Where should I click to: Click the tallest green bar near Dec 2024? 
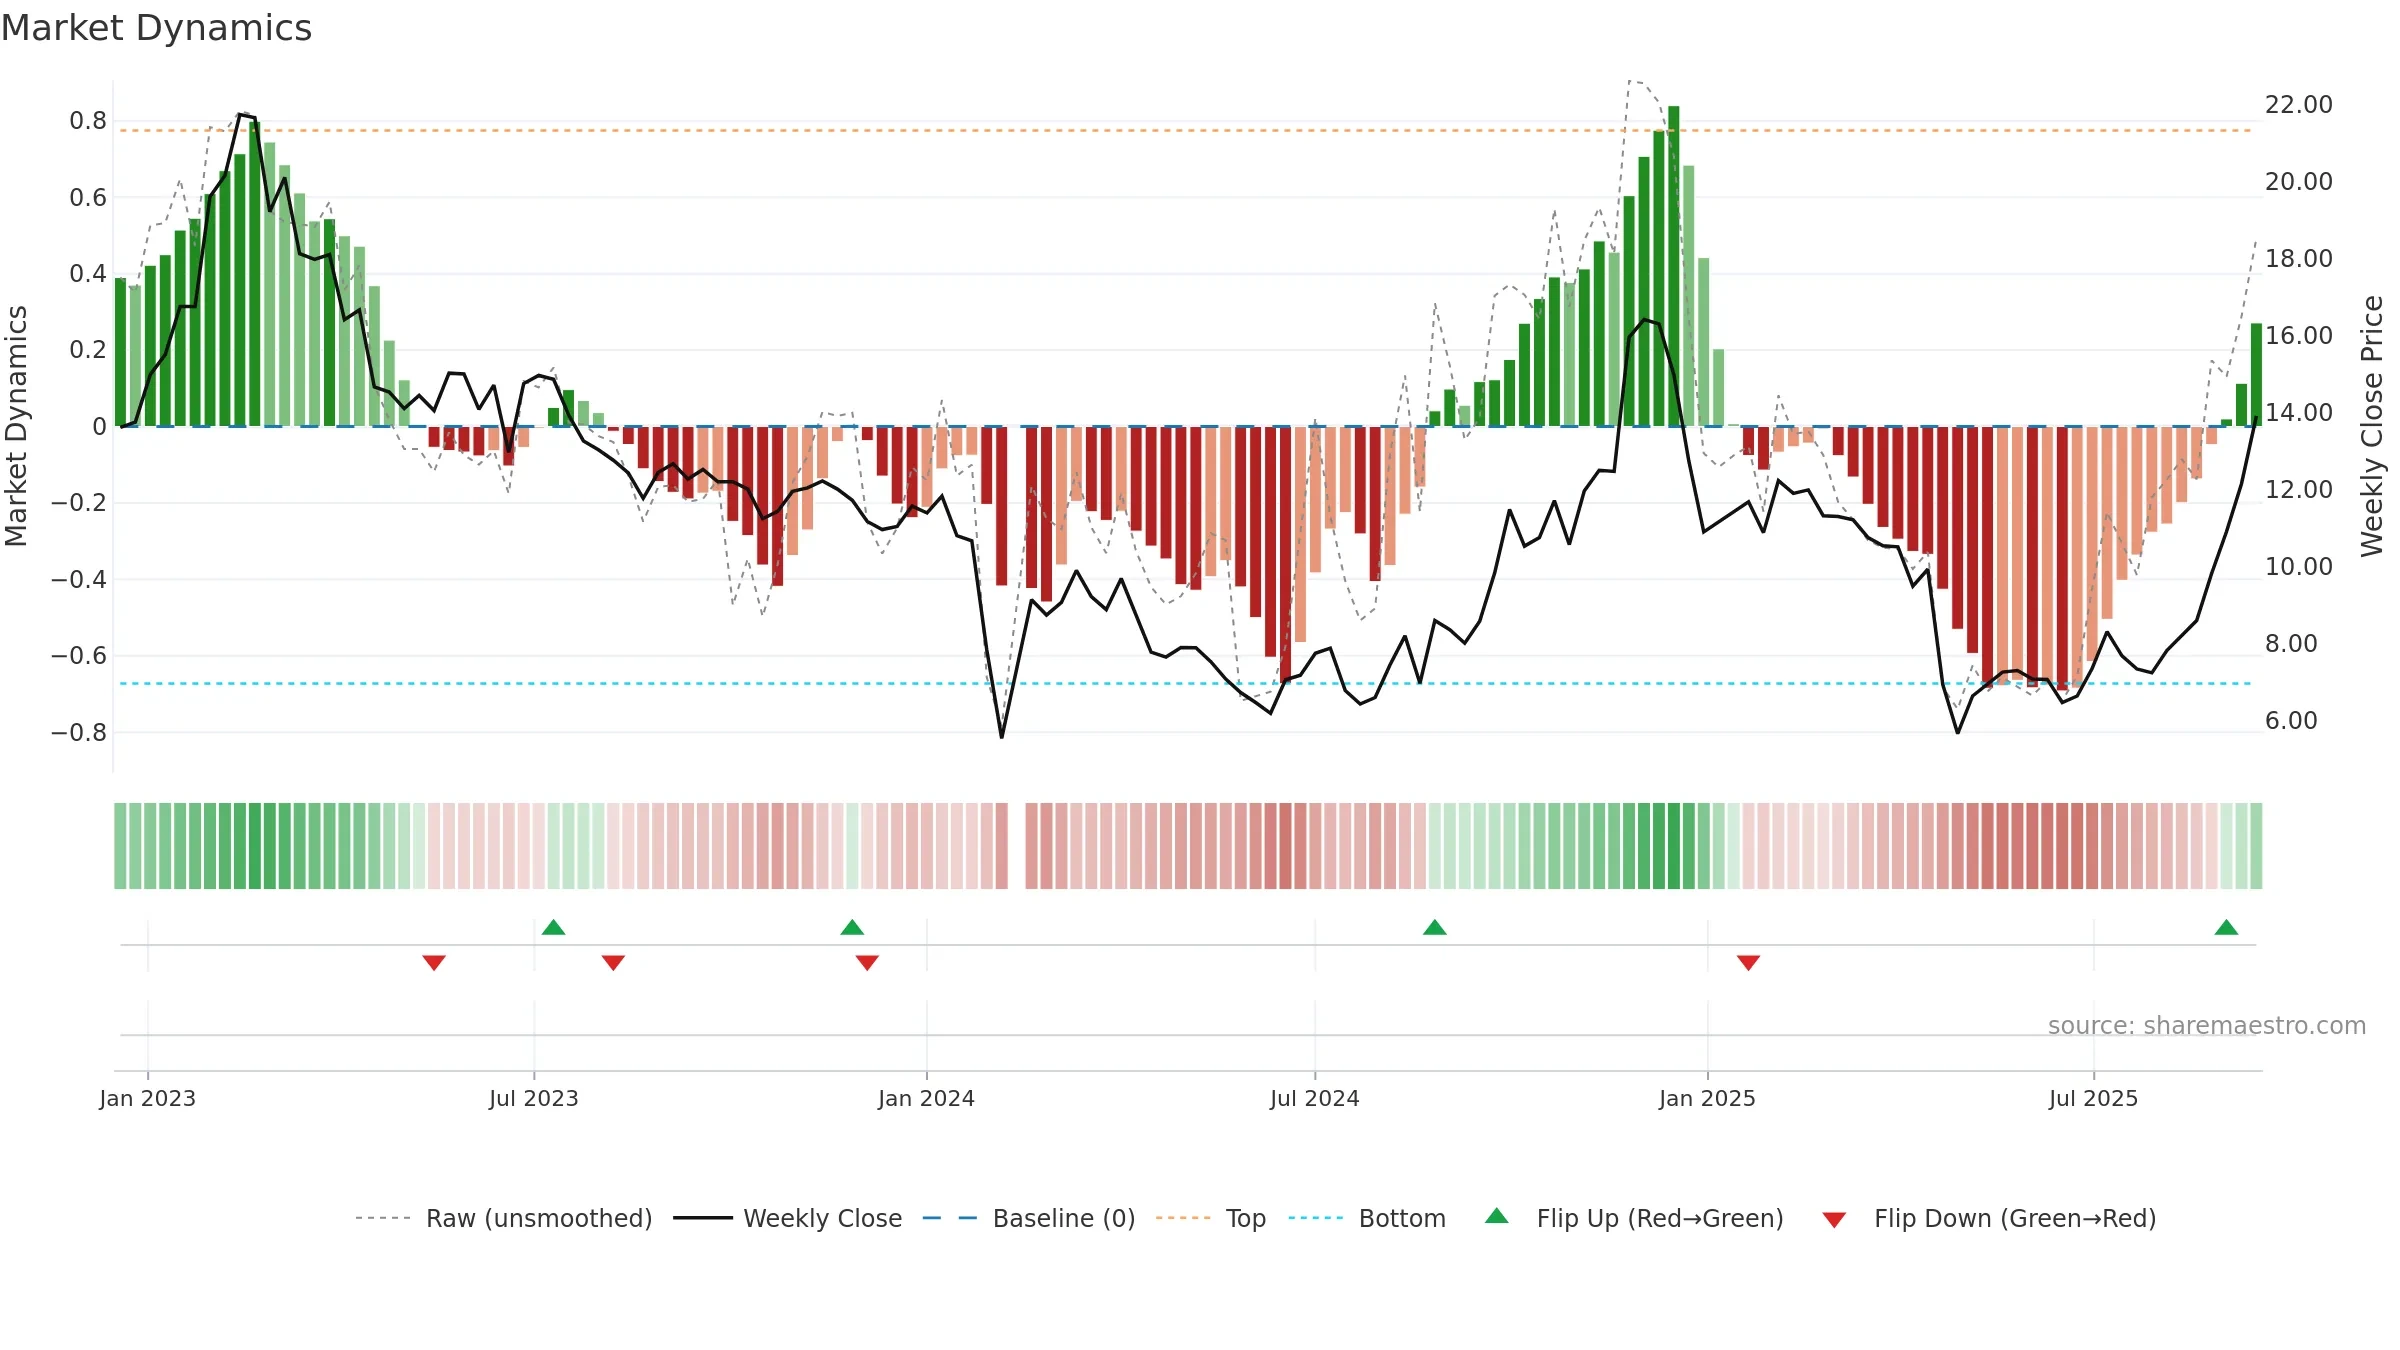(1674, 266)
